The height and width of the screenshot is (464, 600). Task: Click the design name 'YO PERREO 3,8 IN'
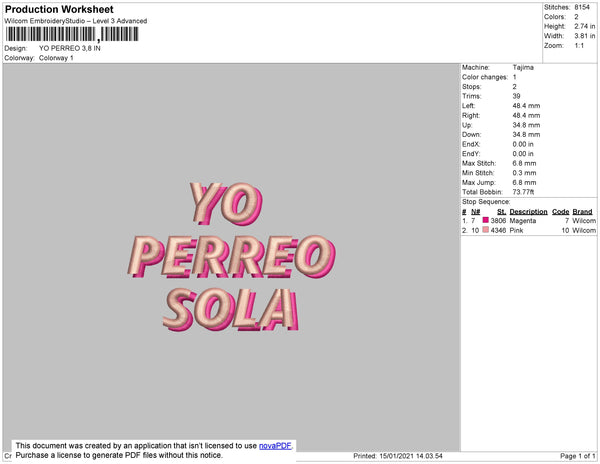70,48
